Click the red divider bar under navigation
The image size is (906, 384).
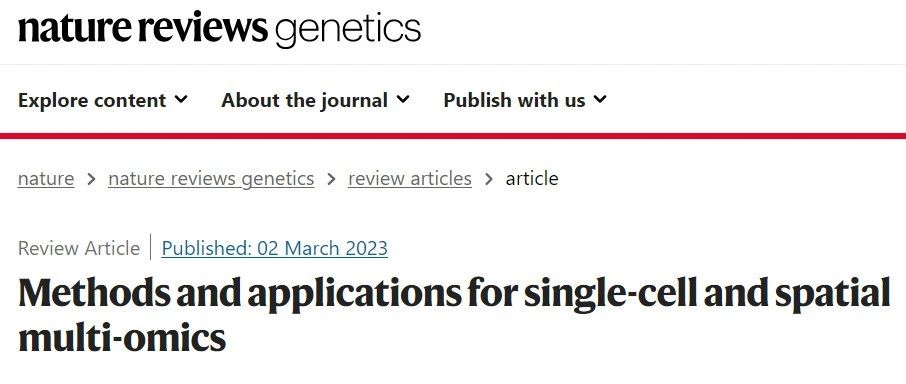(453, 136)
